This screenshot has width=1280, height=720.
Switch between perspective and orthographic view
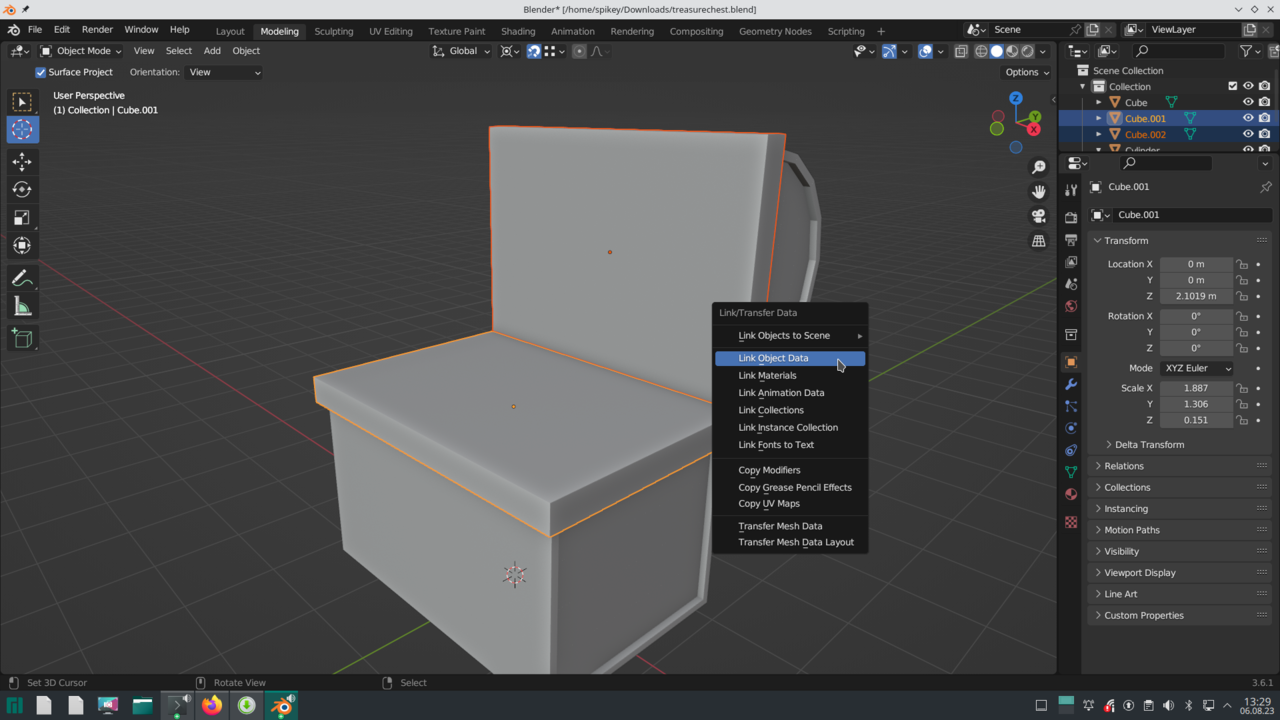1039,241
